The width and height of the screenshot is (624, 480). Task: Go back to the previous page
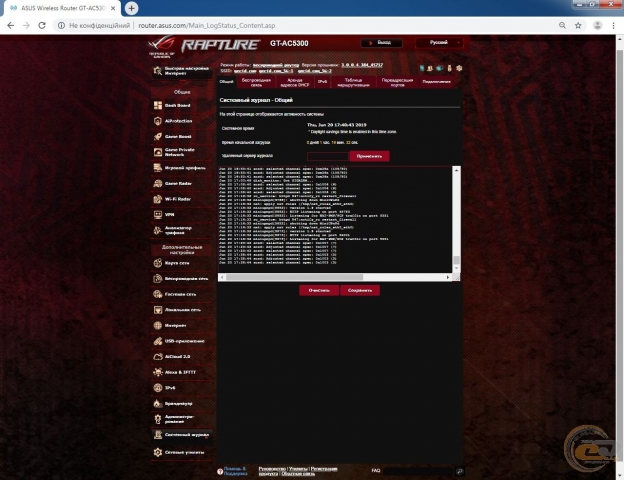[x=11, y=25]
